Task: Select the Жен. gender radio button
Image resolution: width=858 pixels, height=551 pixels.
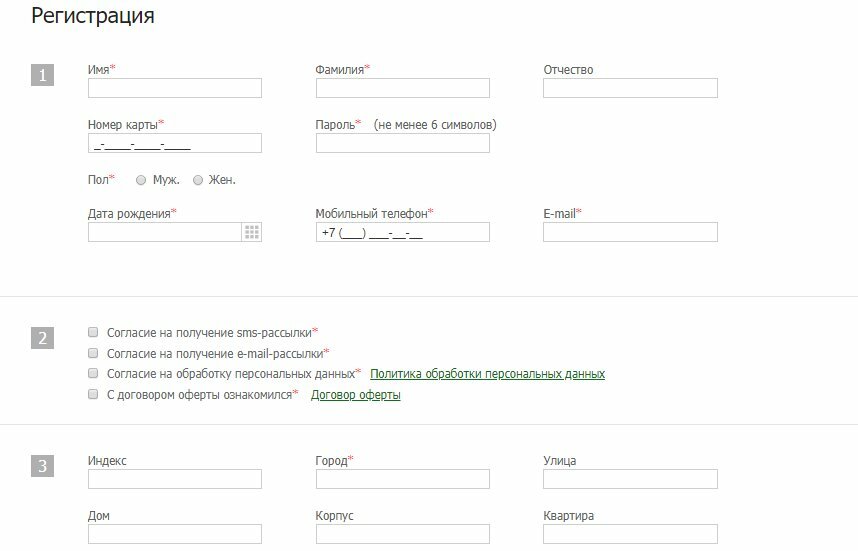Action: (x=198, y=181)
